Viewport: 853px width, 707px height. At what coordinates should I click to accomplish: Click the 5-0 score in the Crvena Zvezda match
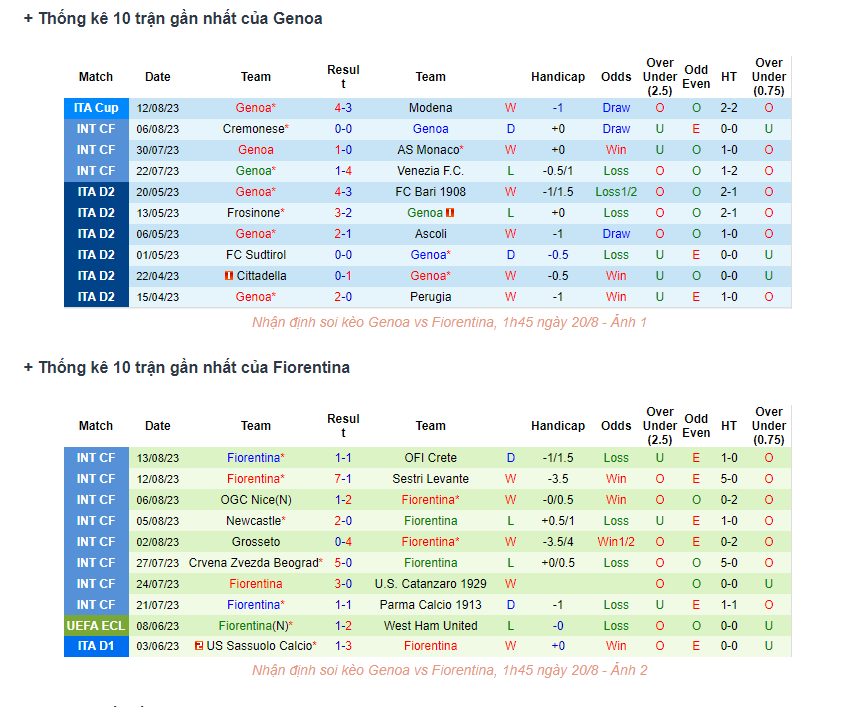click(343, 563)
